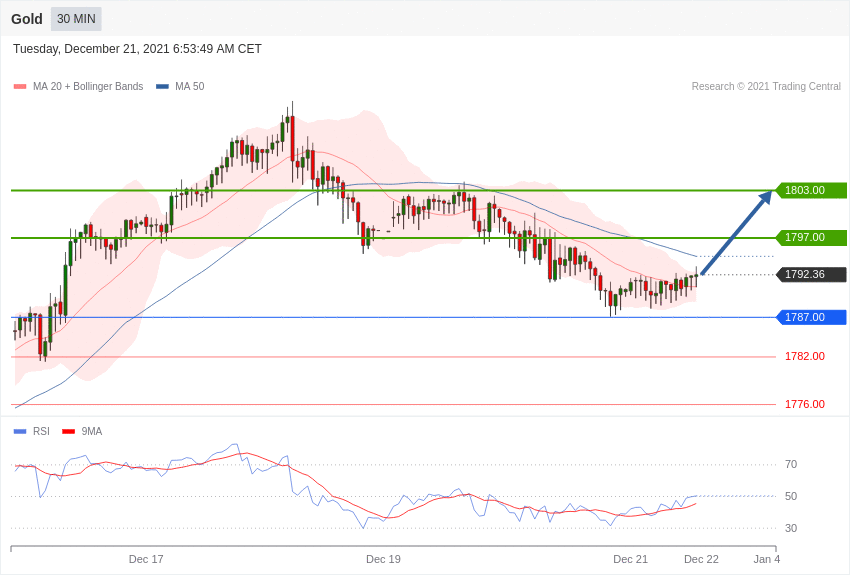The image size is (850, 576).
Task: Click the '9MA' indicator legend label
Action: click(92, 431)
